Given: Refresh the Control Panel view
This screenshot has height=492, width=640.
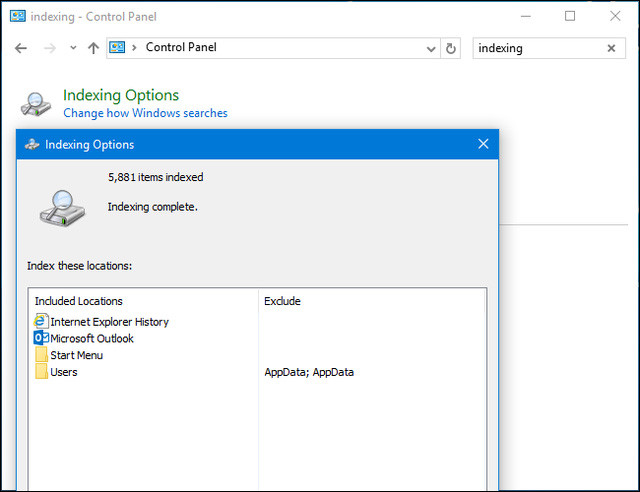Looking at the screenshot, I should [x=452, y=48].
